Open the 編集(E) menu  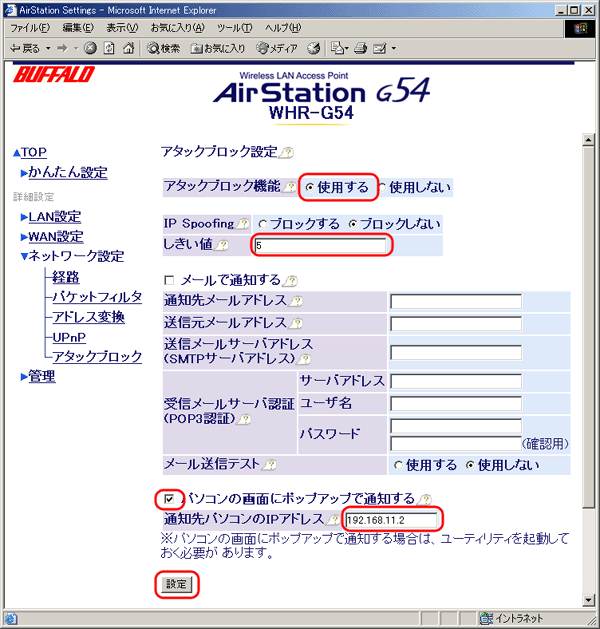tap(78, 28)
